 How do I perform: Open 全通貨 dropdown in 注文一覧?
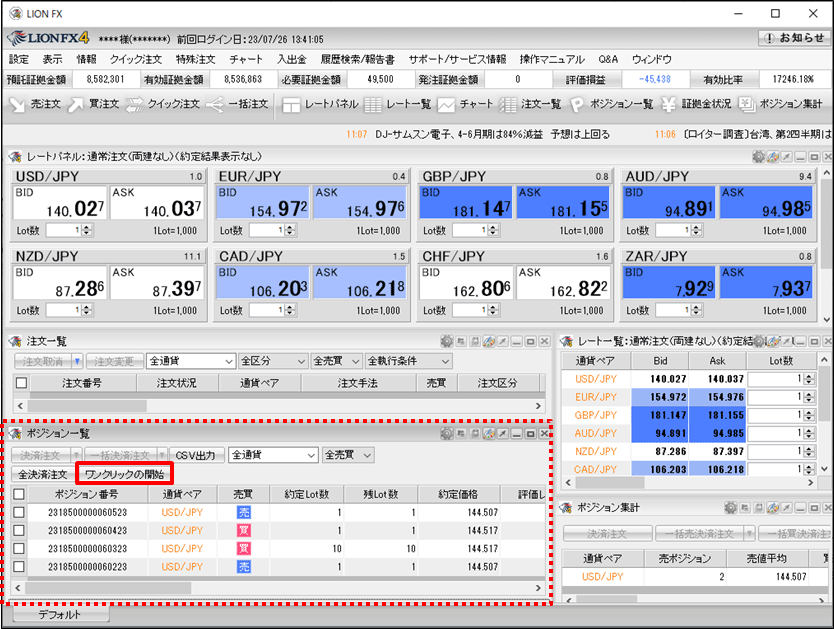pos(191,362)
